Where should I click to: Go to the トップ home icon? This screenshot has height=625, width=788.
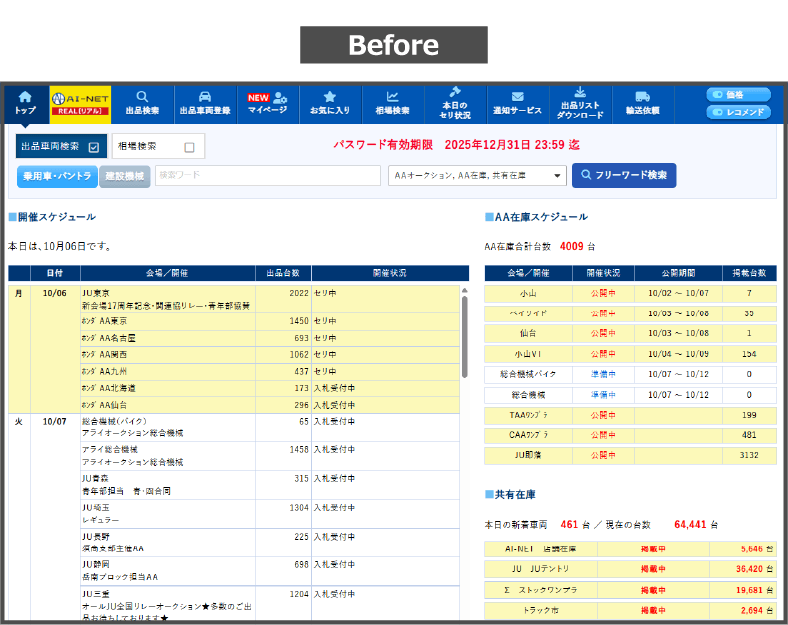tap(25, 97)
